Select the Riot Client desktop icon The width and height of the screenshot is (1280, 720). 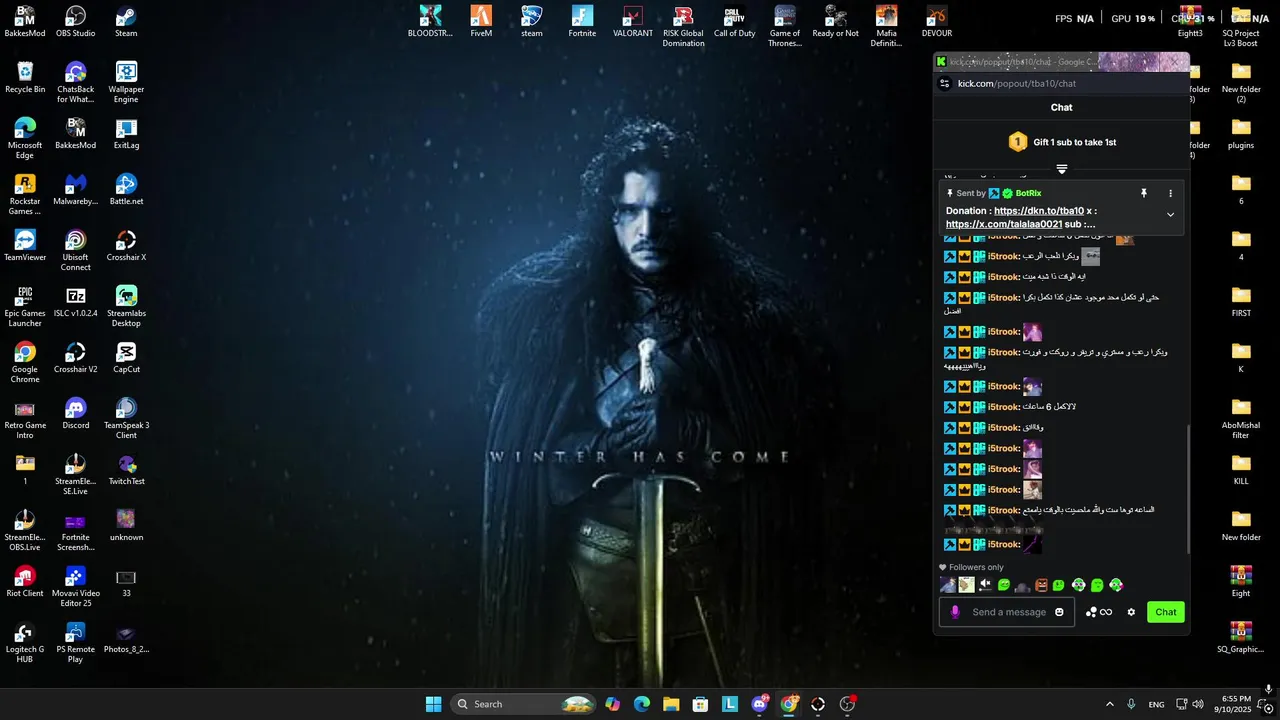pos(25,581)
